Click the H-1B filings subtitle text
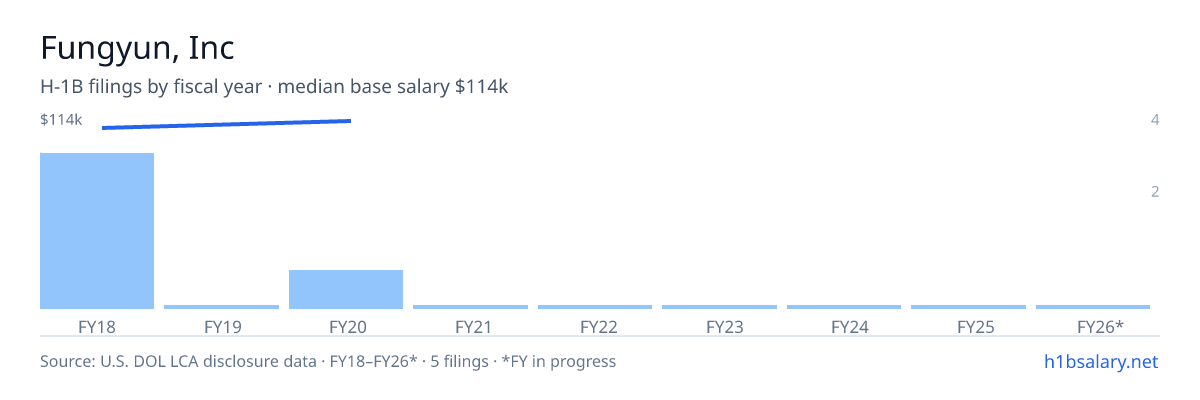 274,87
